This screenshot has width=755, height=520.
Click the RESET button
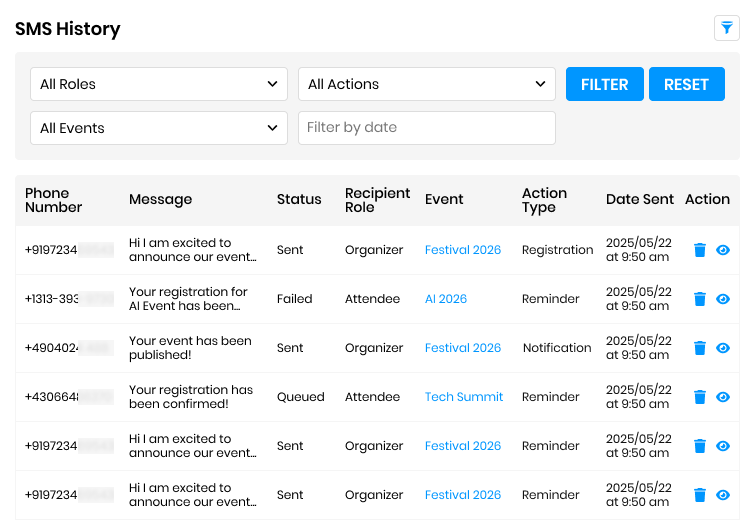[687, 84]
